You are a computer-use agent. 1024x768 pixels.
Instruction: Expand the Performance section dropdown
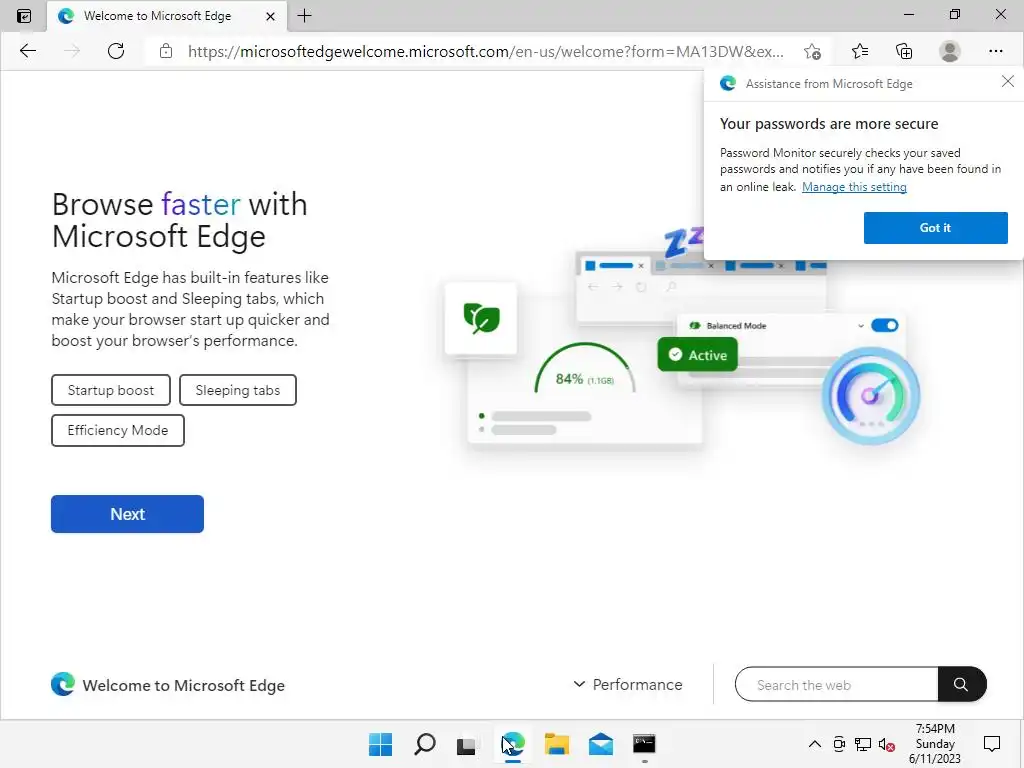point(628,684)
